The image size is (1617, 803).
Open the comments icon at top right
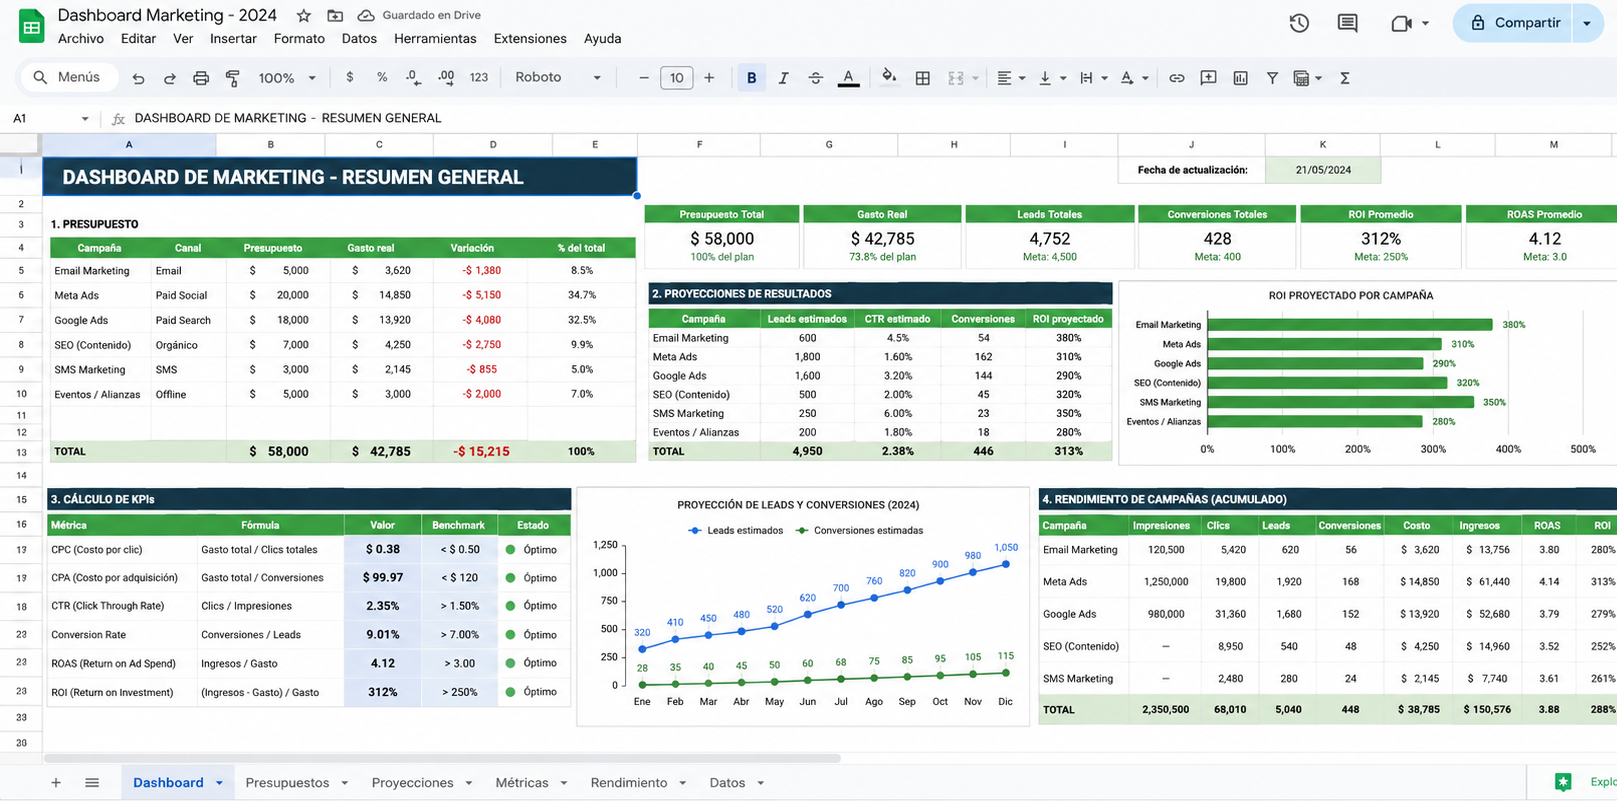(1348, 23)
